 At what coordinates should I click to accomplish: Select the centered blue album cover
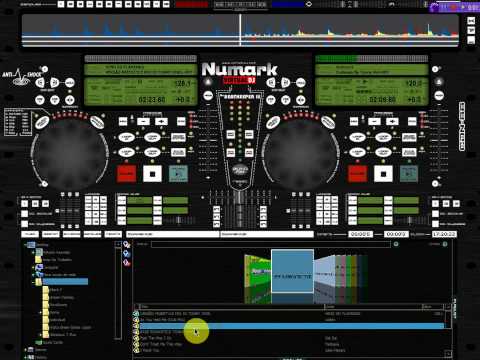coord(292,271)
